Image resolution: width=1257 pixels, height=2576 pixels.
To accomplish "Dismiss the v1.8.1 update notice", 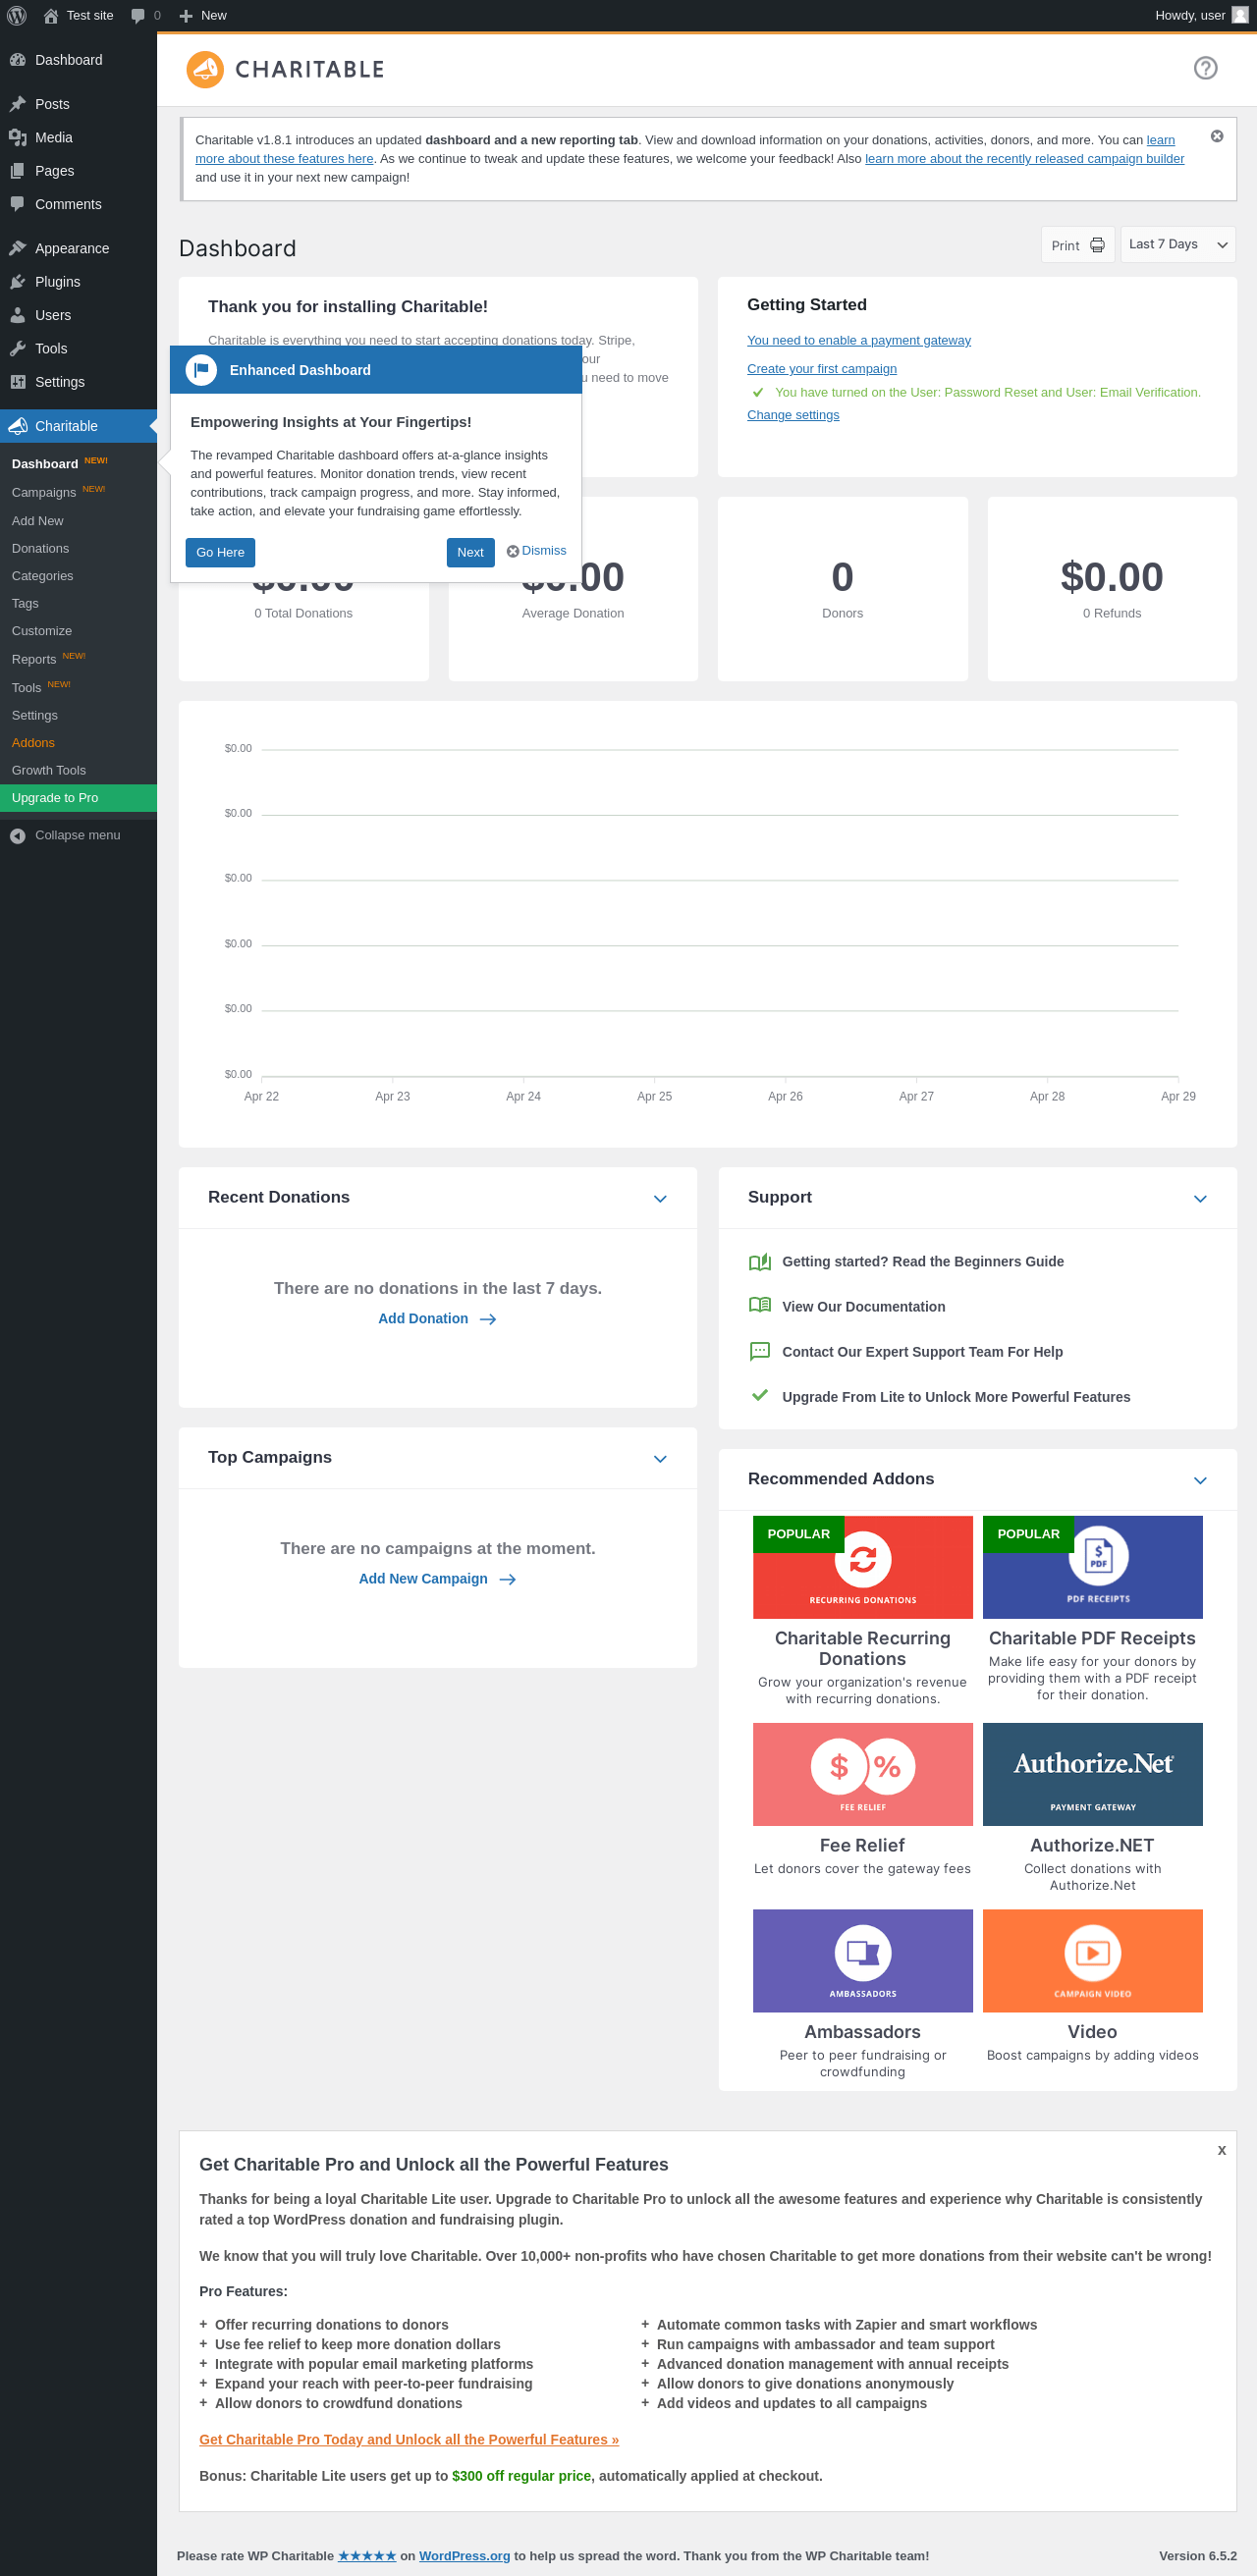I will 1216,136.
